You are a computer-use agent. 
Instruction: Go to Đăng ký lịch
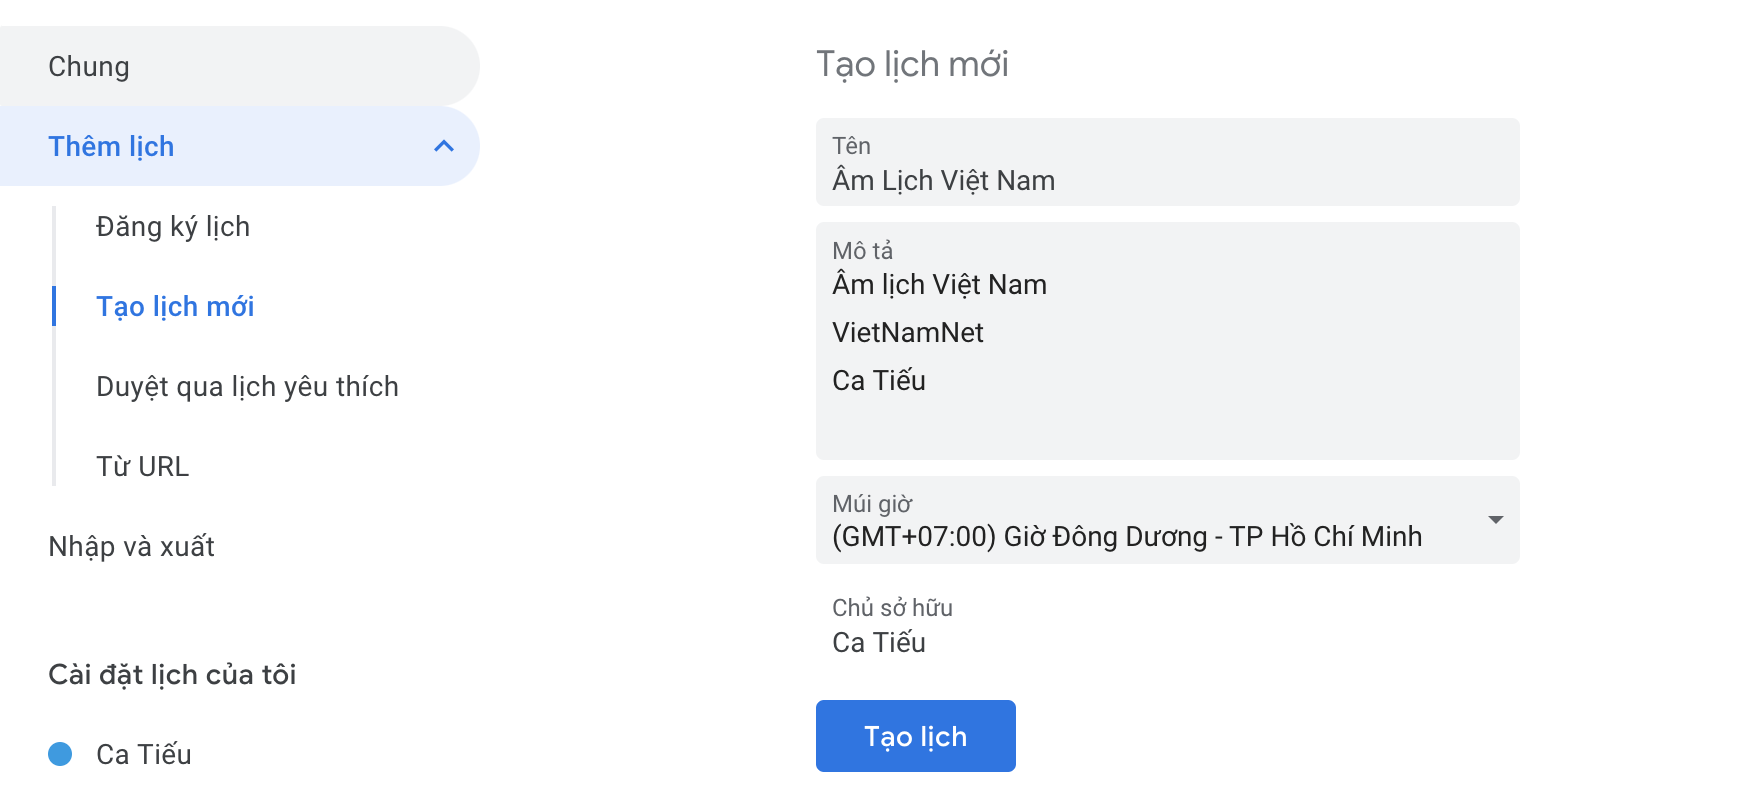click(173, 227)
